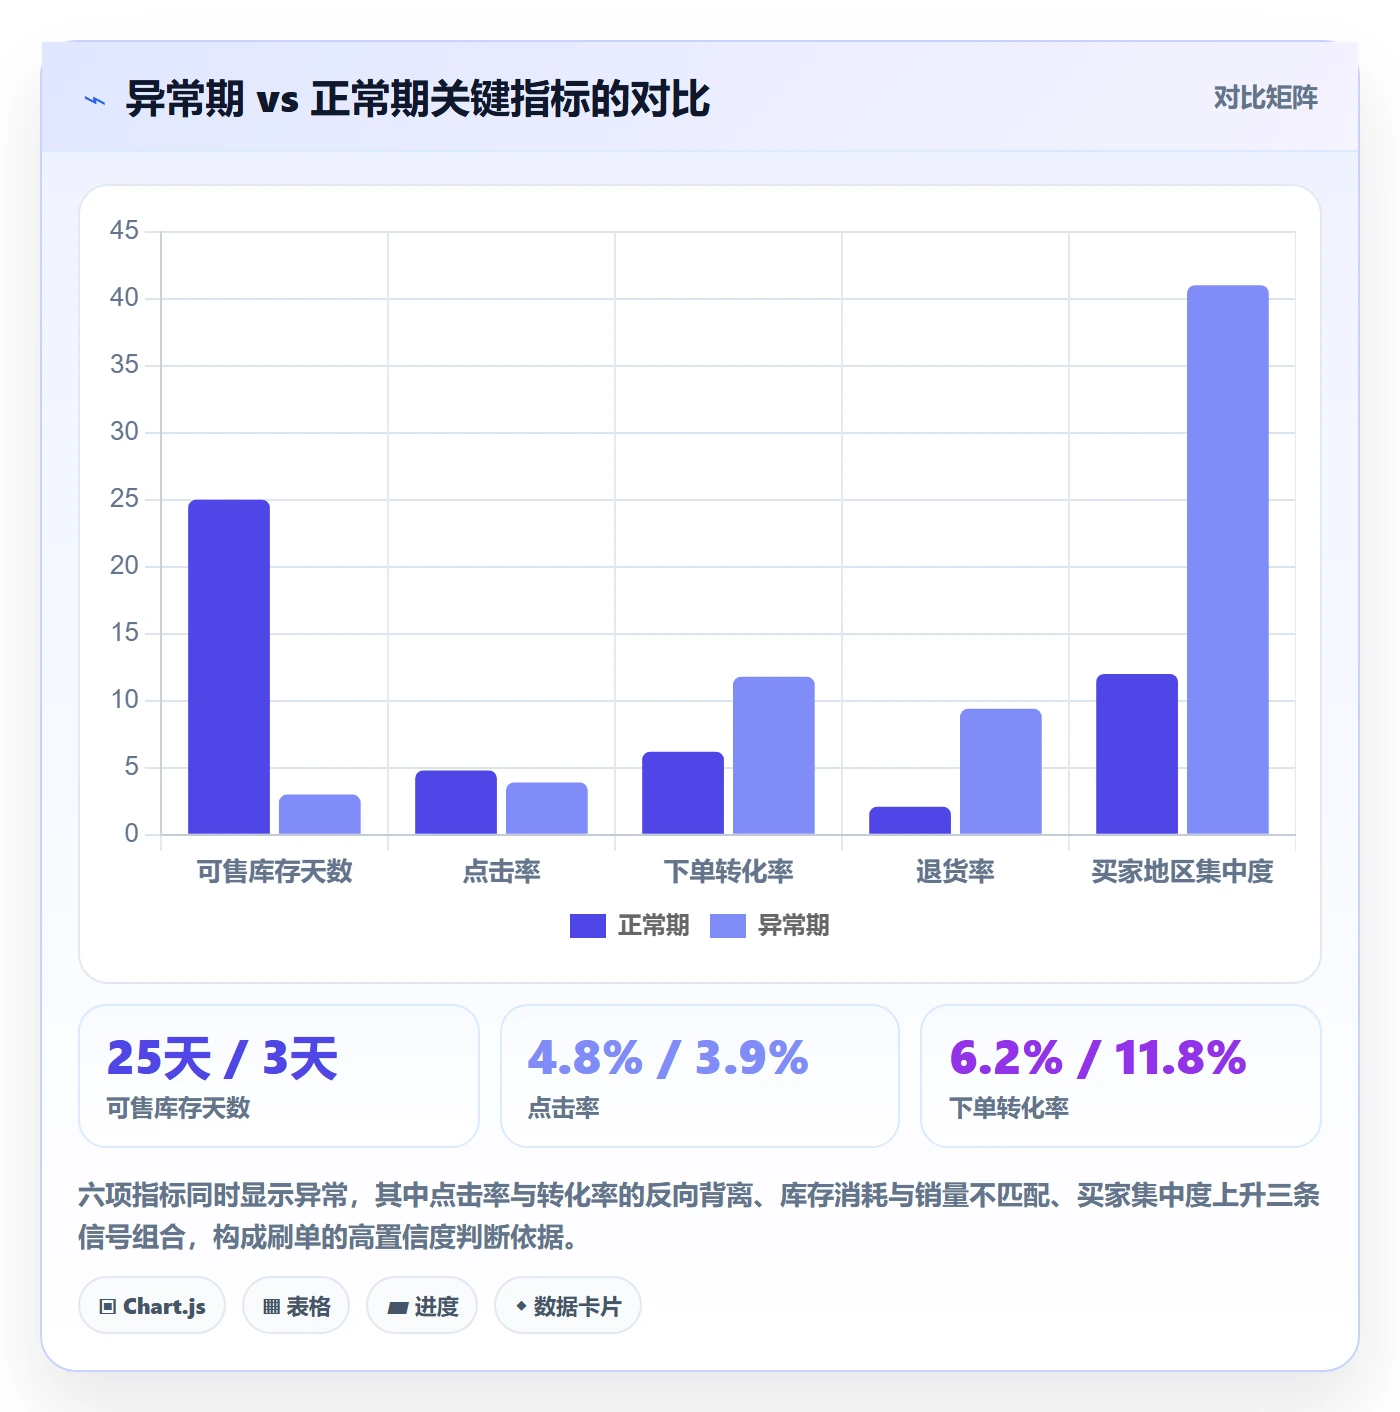
Task: Click the 正常期 legend label
Action: 653,926
